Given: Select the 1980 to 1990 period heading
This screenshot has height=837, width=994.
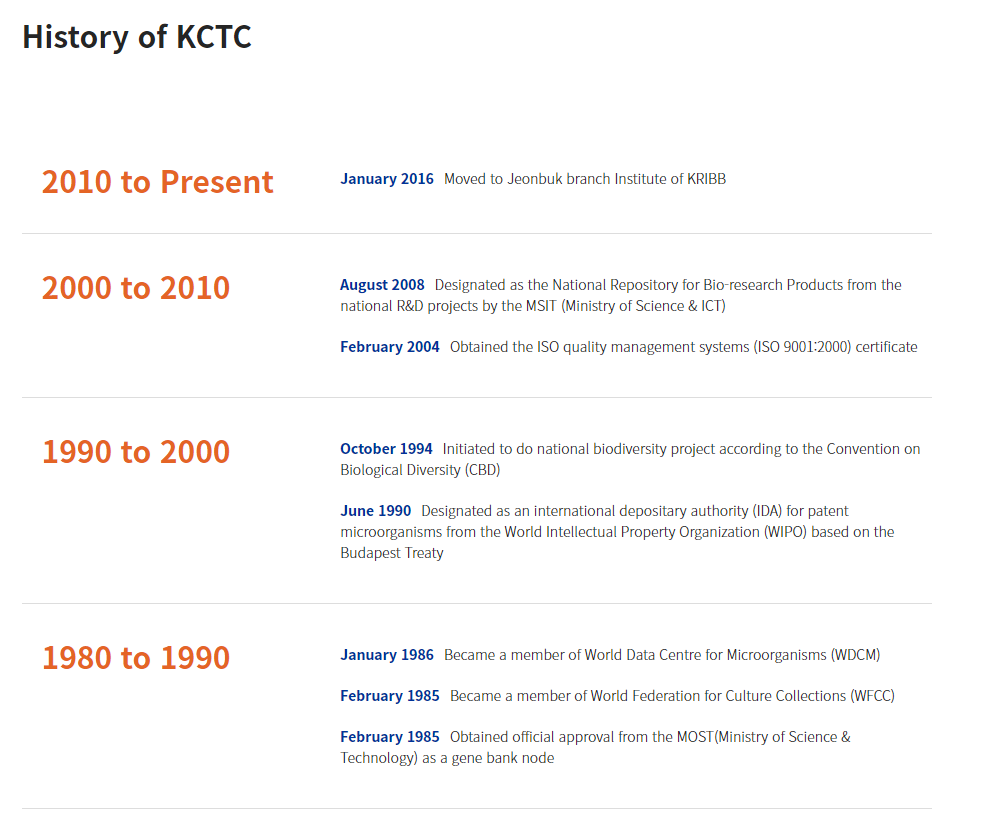Looking at the screenshot, I should (x=136, y=658).
